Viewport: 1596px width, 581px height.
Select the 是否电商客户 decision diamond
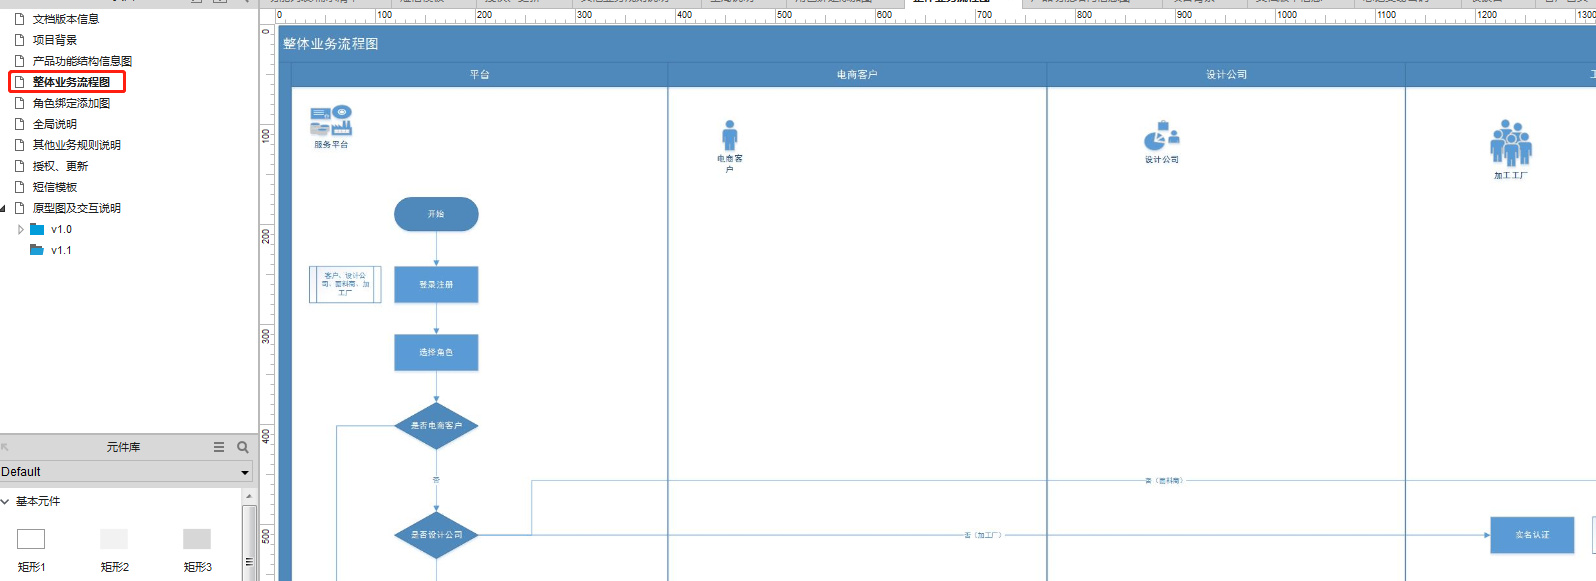tap(436, 426)
